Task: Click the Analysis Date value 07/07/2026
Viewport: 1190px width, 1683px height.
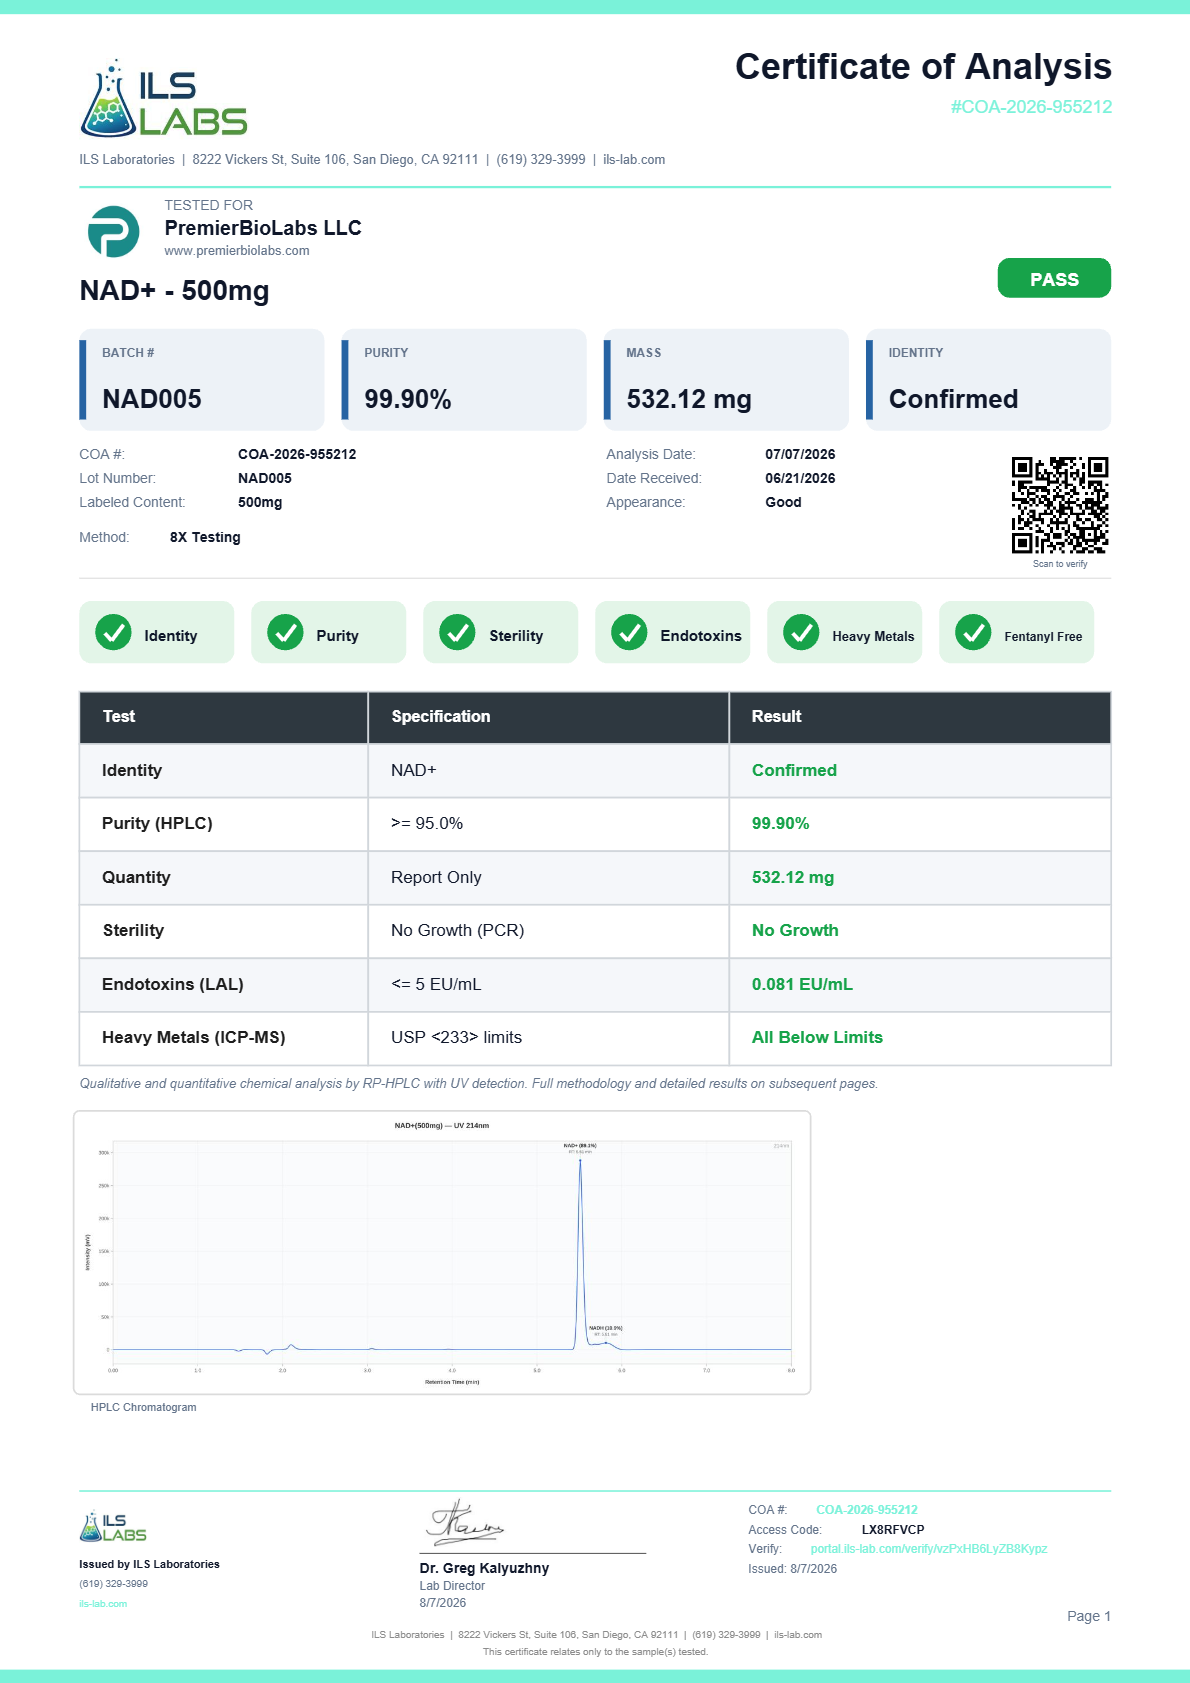Action: pyautogui.click(x=800, y=454)
